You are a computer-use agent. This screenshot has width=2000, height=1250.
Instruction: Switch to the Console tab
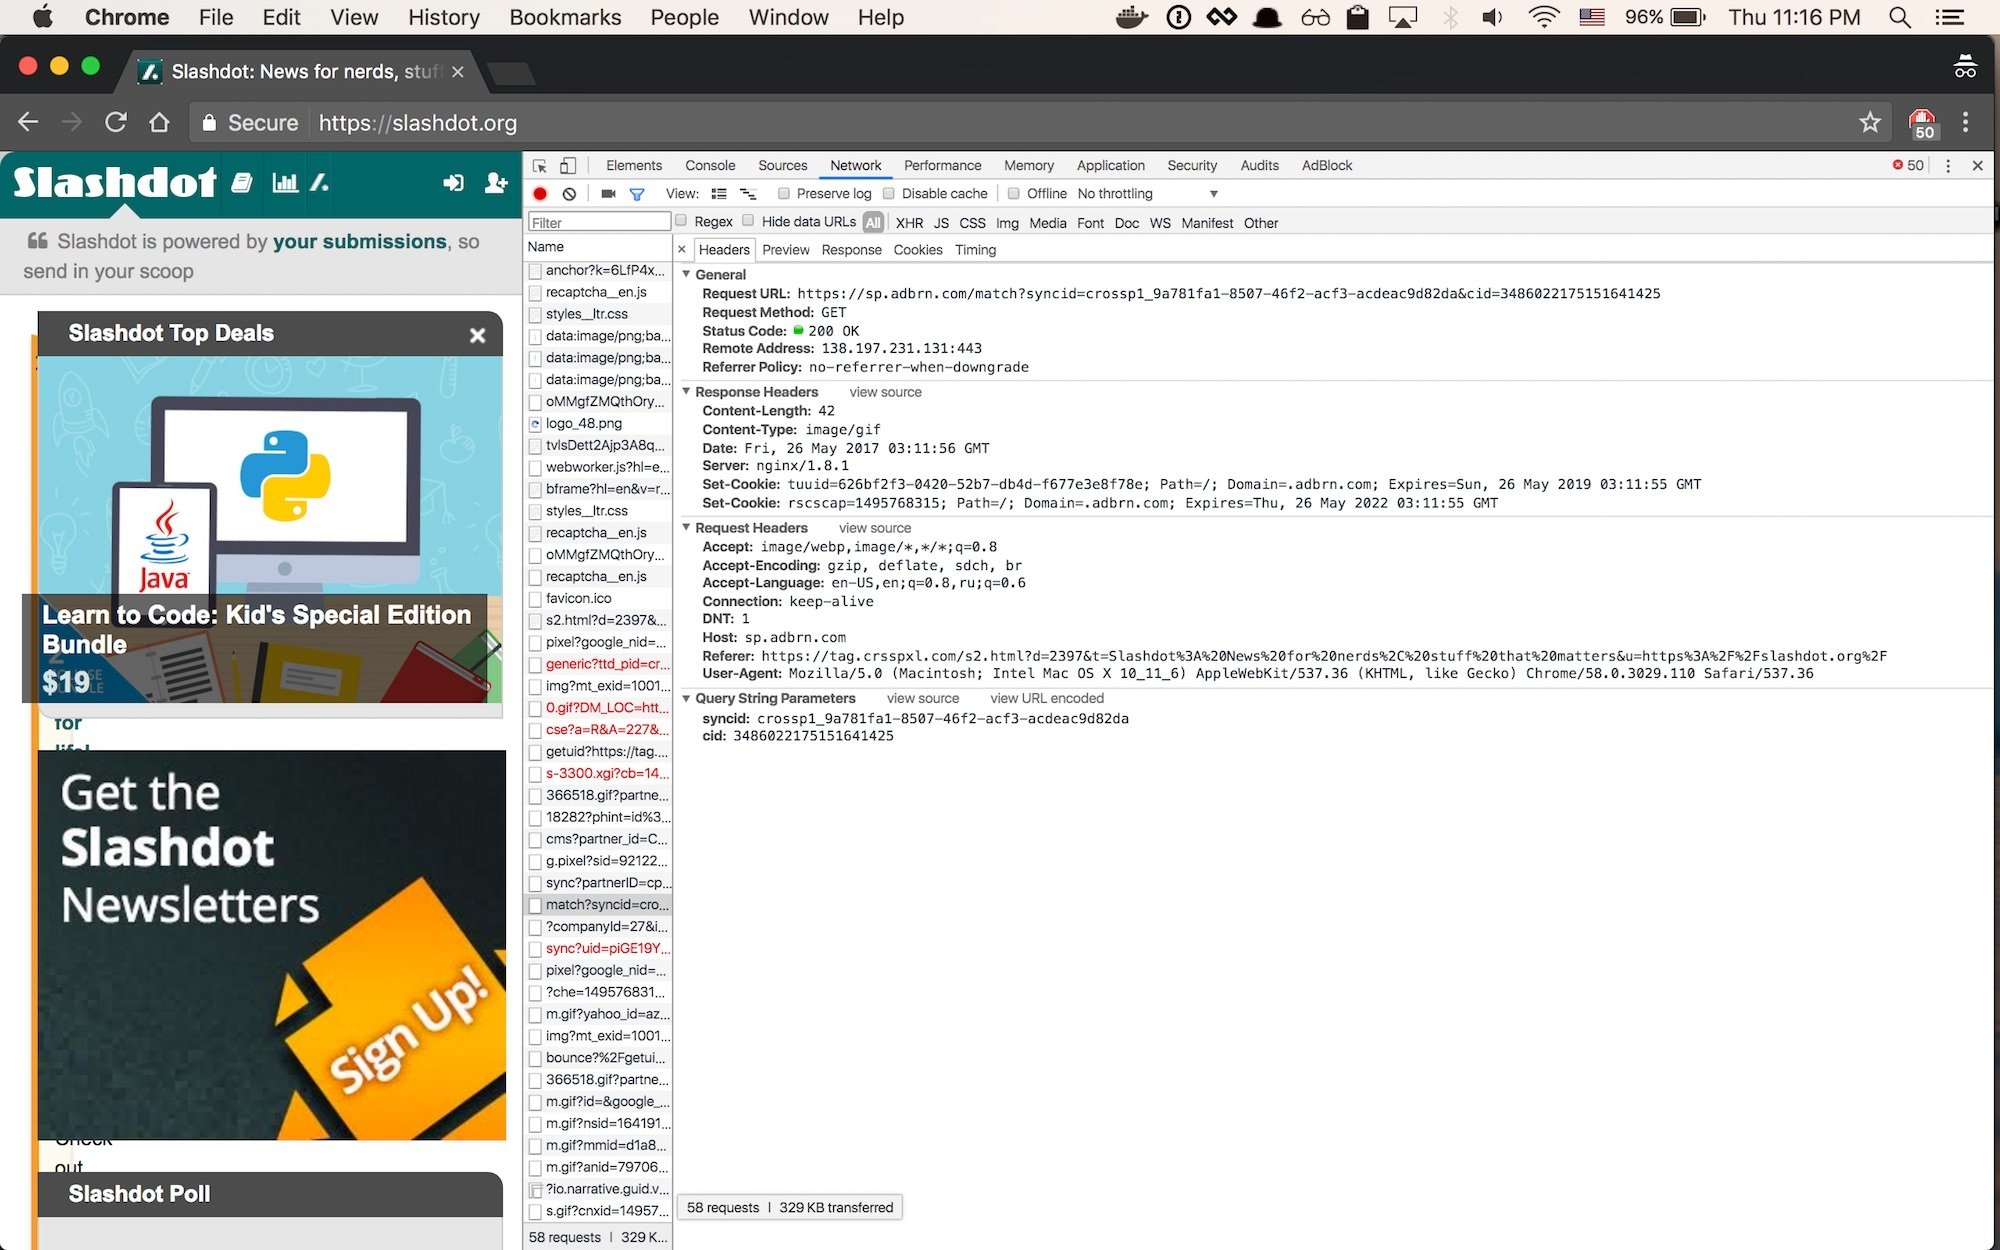[x=709, y=166]
